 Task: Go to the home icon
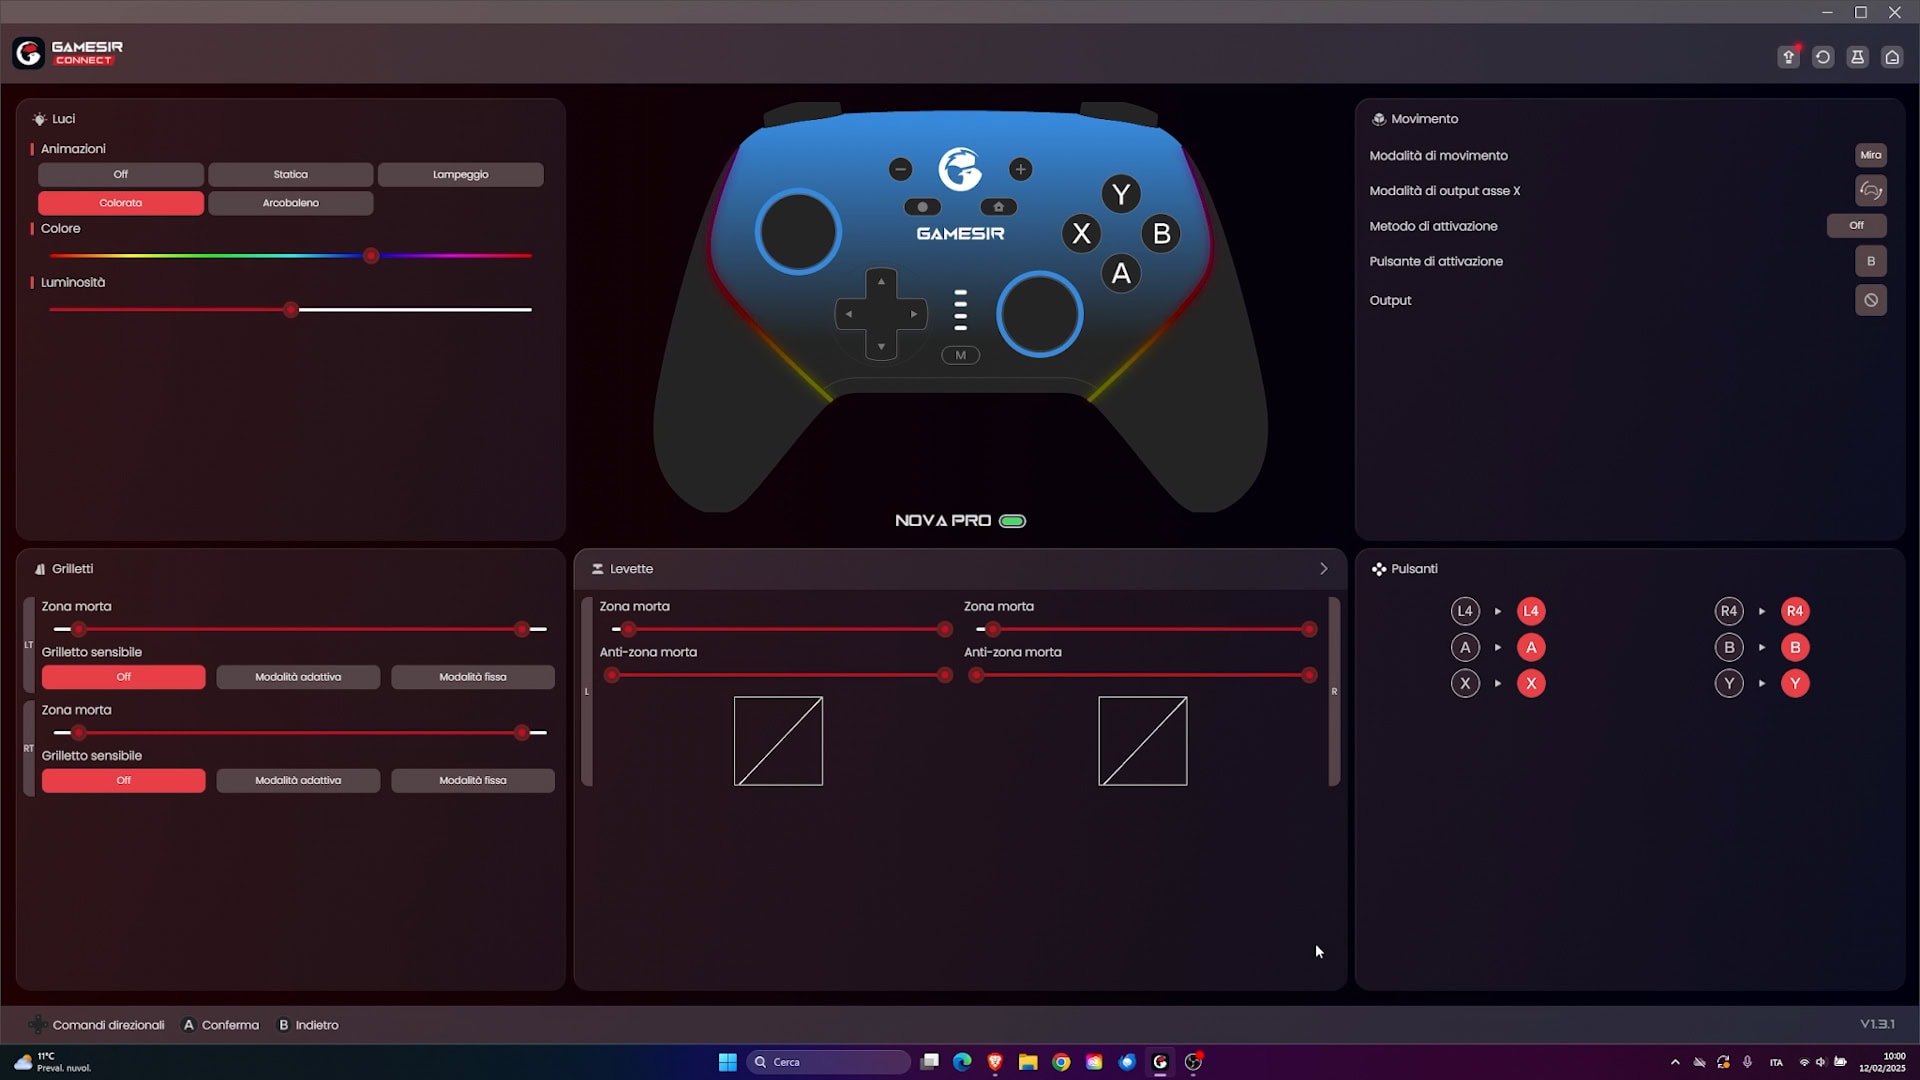pos(1892,57)
